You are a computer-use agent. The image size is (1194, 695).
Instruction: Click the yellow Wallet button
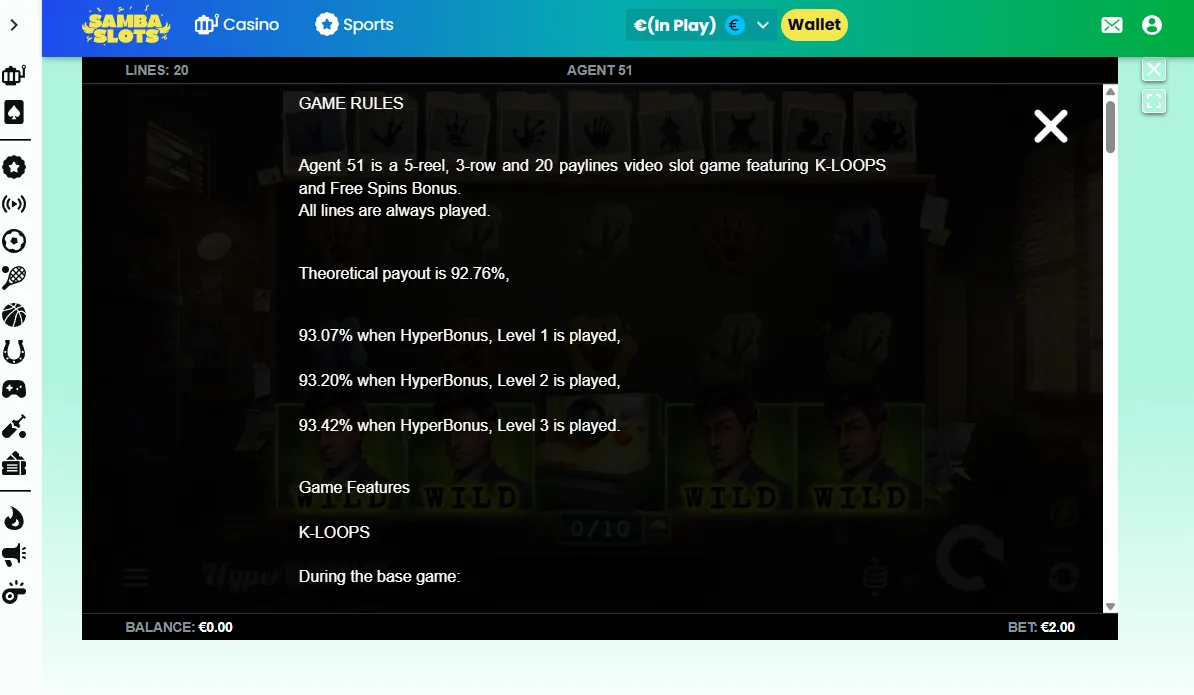pyautogui.click(x=814, y=24)
